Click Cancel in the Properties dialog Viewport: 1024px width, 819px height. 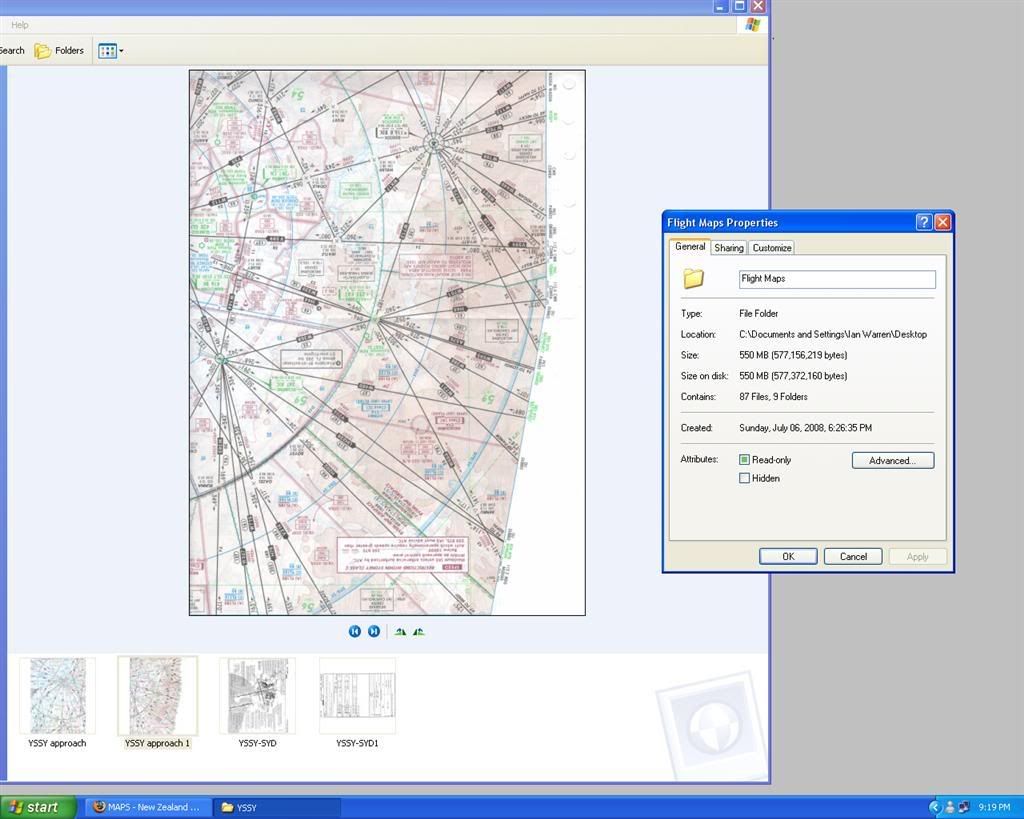[x=853, y=557]
